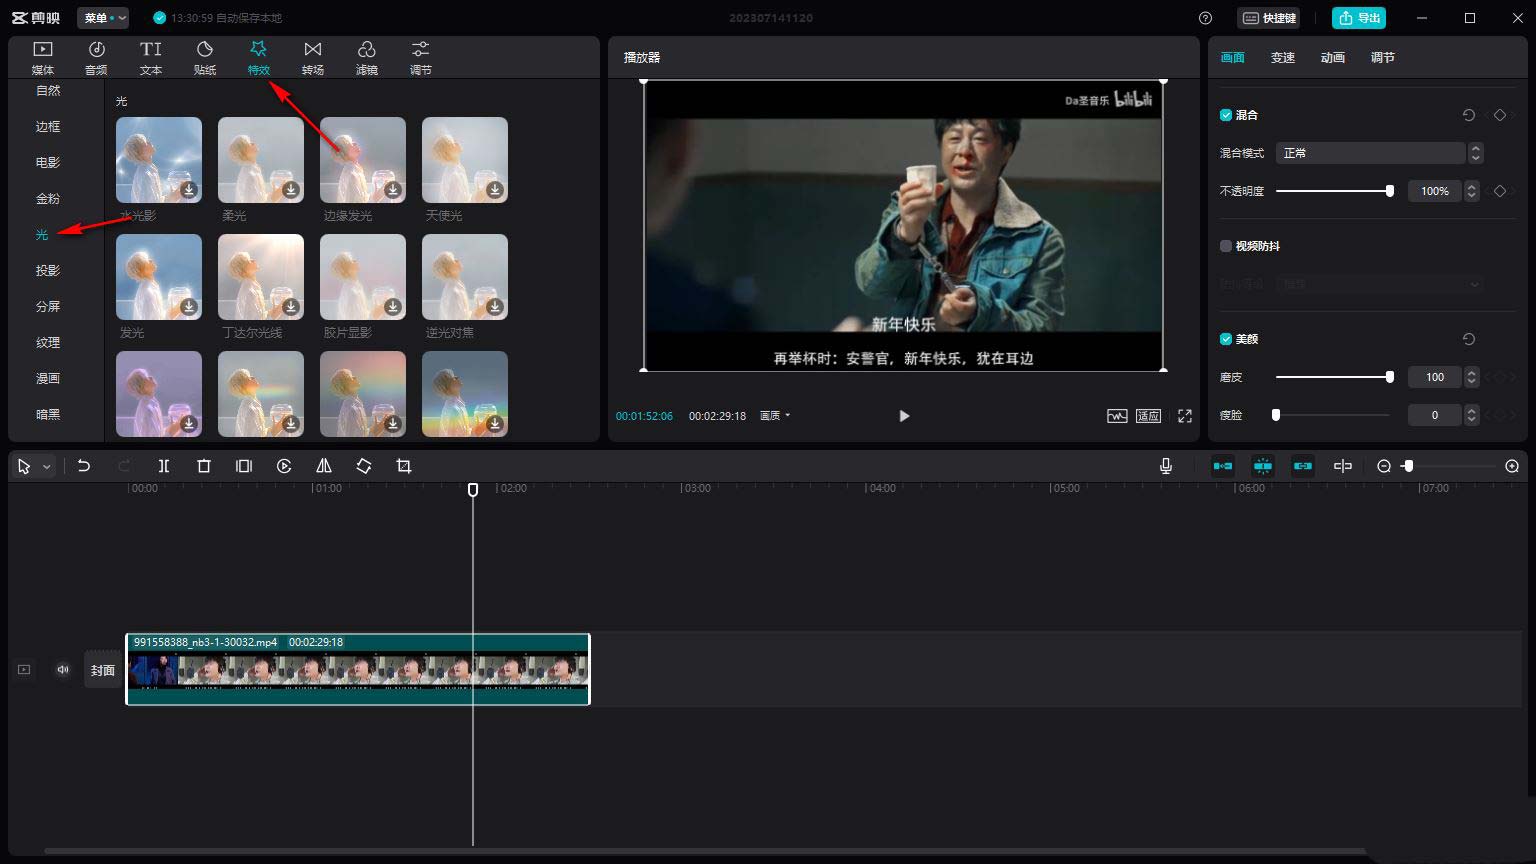Click the microphone record icon

[1166, 466]
